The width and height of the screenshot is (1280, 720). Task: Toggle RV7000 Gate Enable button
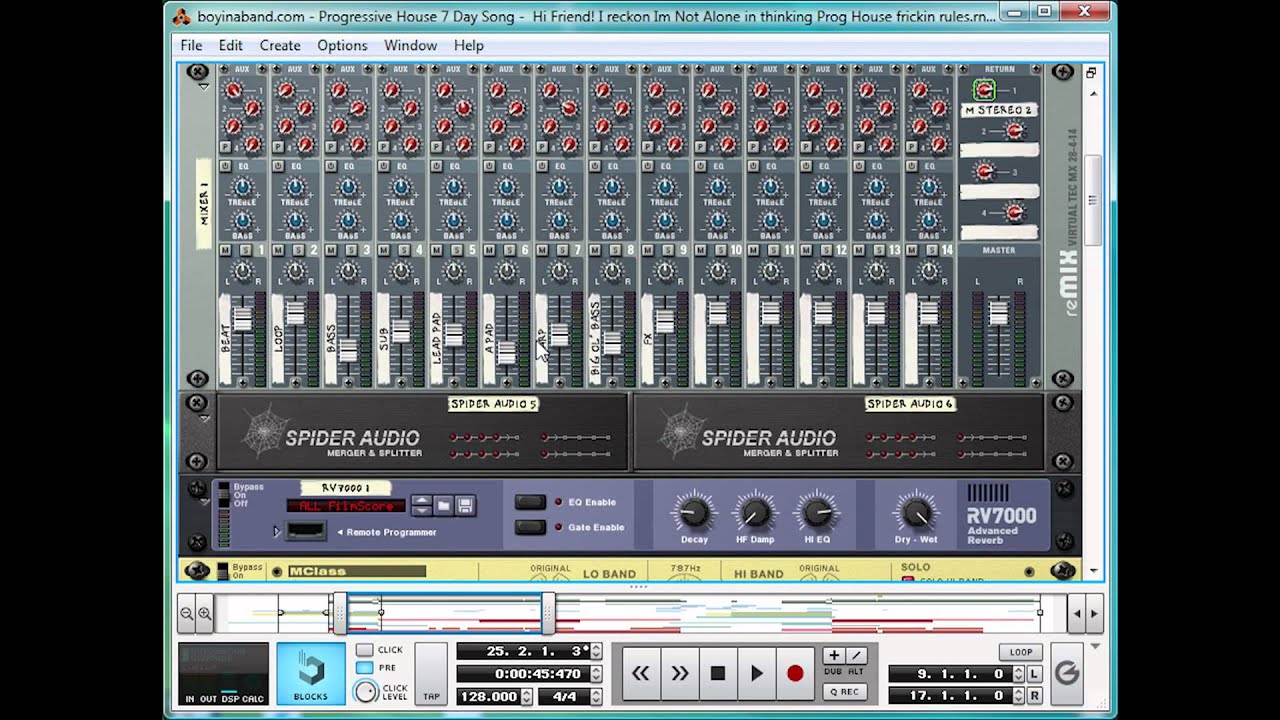(530, 527)
